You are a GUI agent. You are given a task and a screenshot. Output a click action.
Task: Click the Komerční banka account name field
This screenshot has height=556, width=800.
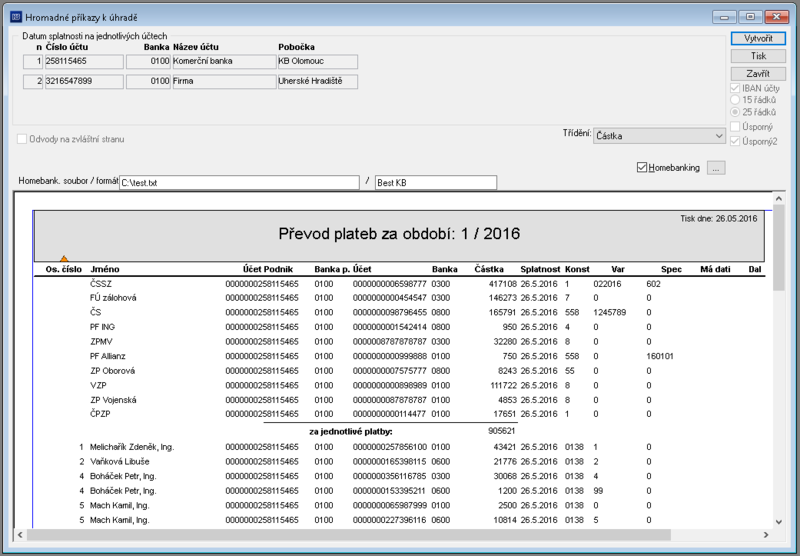[x=224, y=61]
